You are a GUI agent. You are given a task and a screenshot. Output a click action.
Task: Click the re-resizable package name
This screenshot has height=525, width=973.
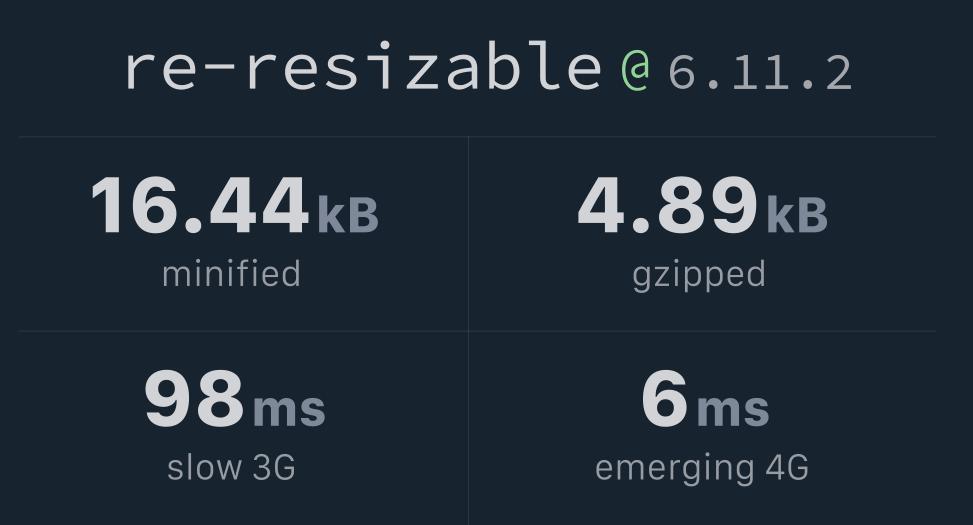pyautogui.click(x=362, y=68)
